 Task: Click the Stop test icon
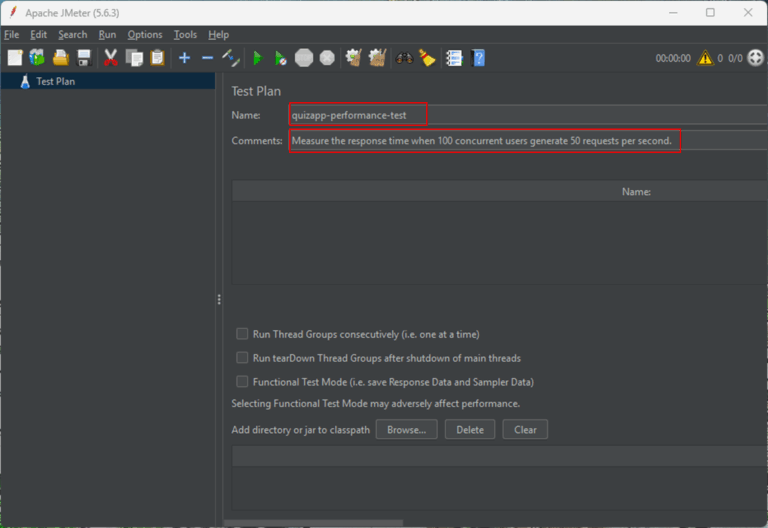[304, 58]
